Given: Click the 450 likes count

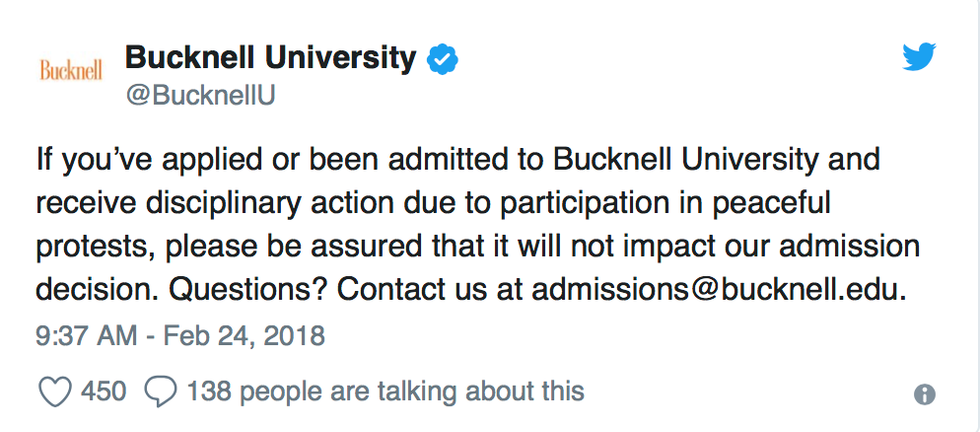Looking at the screenshot, I should pyautogui.click(x=103, y=391).
